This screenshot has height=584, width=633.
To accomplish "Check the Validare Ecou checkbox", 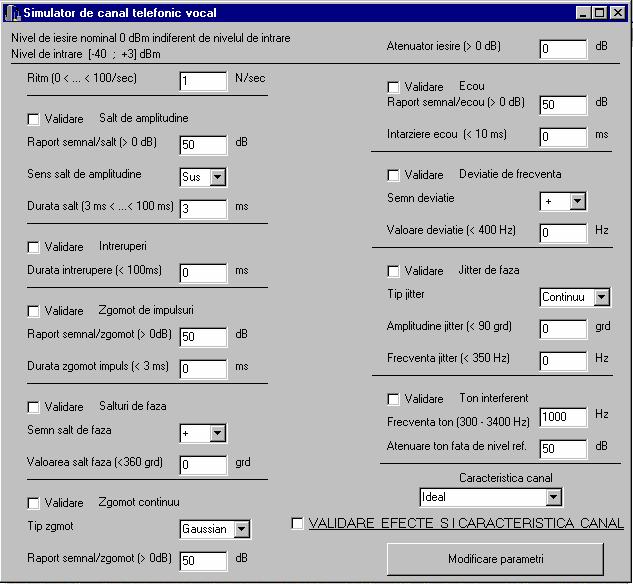I will click(x=393, y=87).
